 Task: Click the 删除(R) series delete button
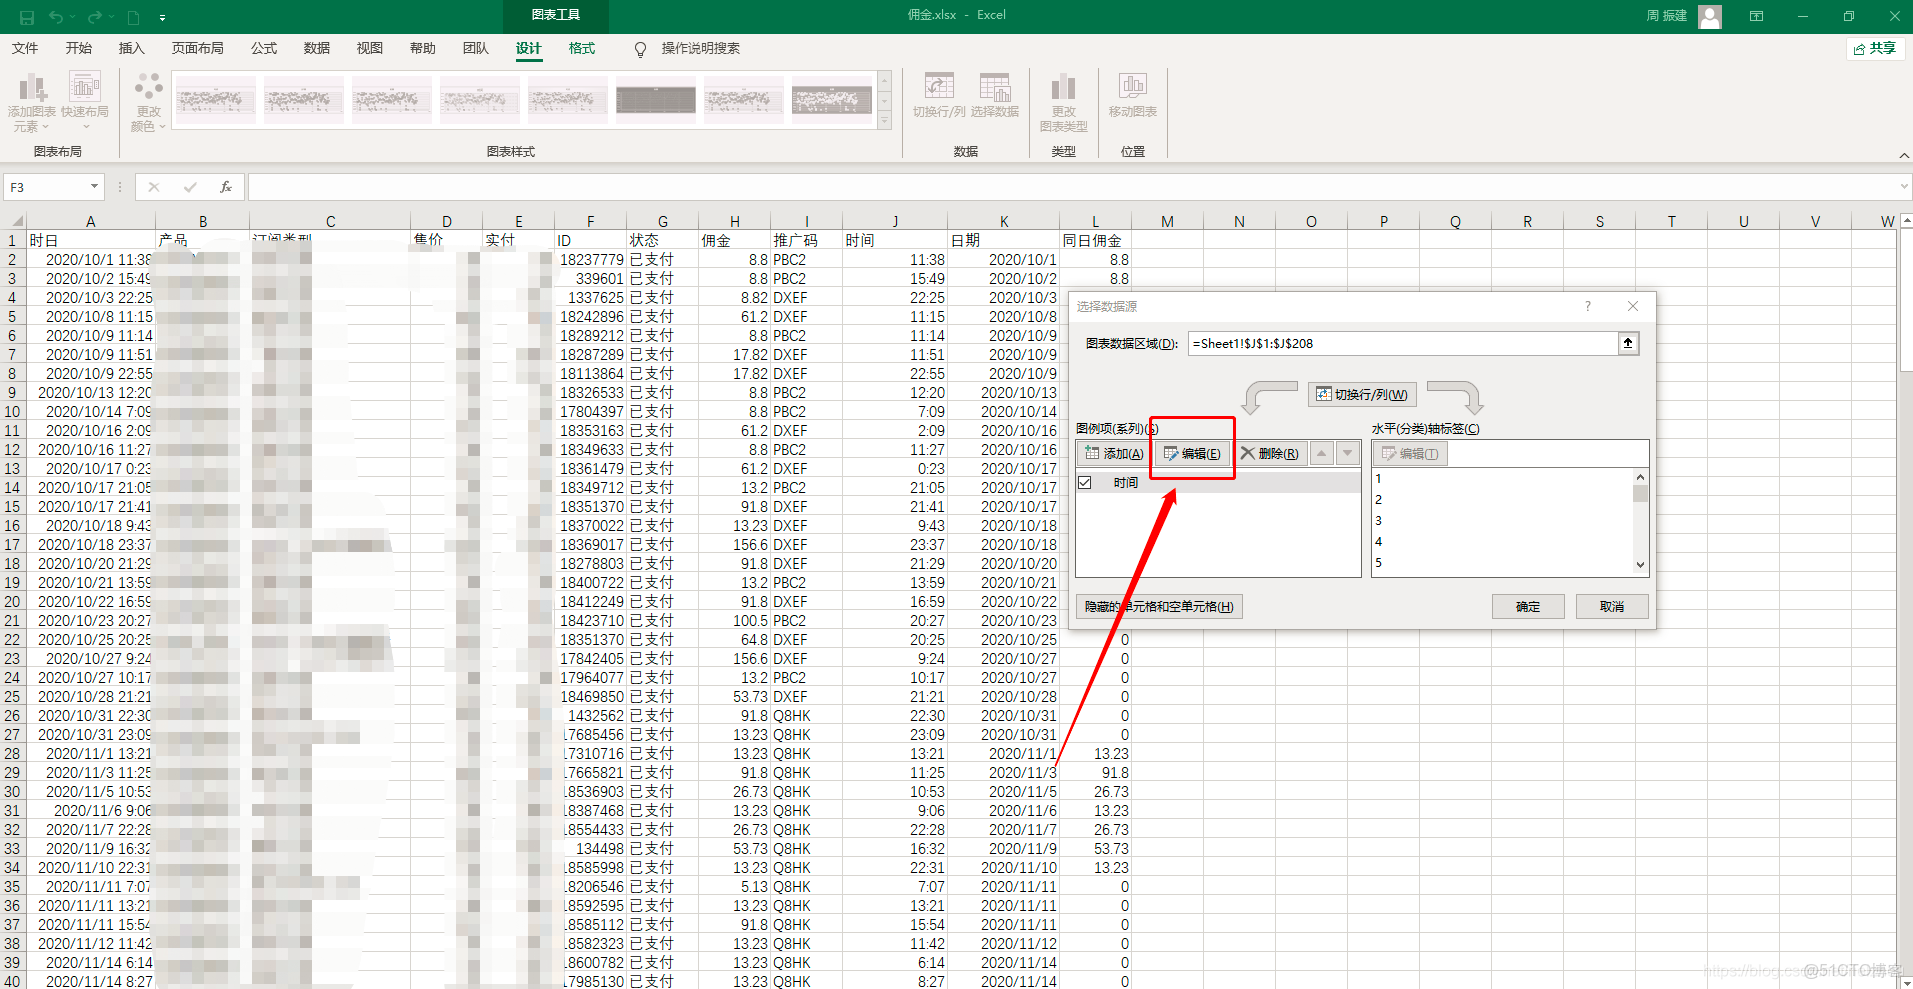1270,454
